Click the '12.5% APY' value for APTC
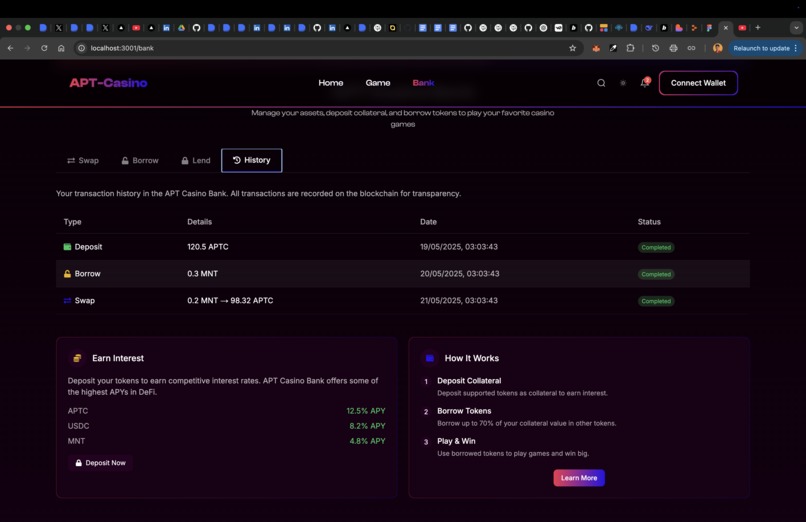The width and height of the screenshot is (806, 522). 365,411
